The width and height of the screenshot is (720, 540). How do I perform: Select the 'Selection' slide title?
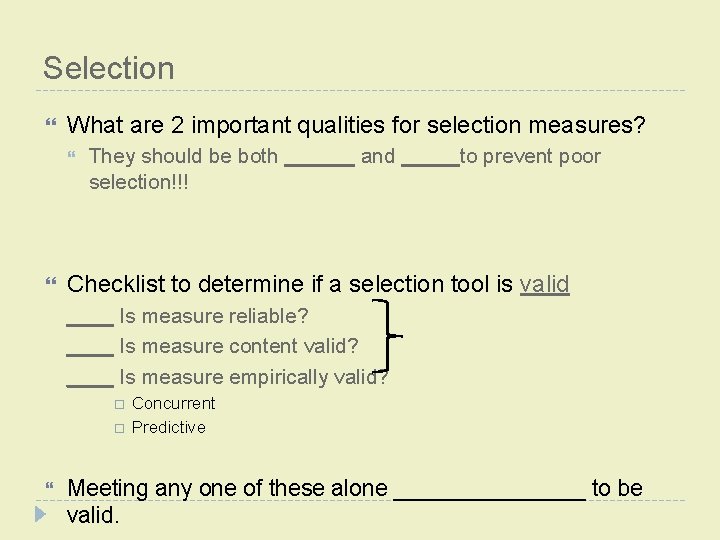click(109, 68)
